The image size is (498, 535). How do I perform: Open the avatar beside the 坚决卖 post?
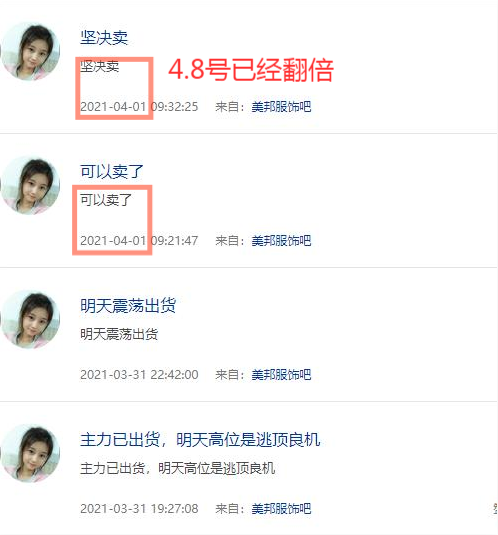(30, 51)
